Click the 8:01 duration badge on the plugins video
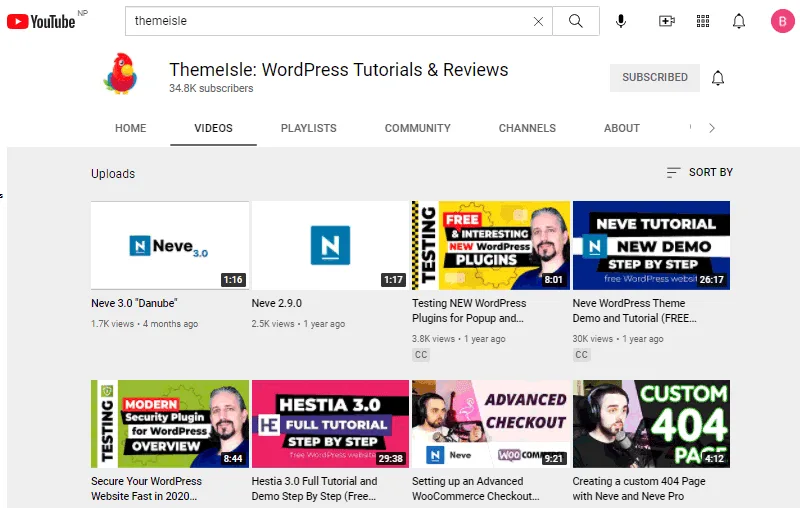 (x=554, y=280)
